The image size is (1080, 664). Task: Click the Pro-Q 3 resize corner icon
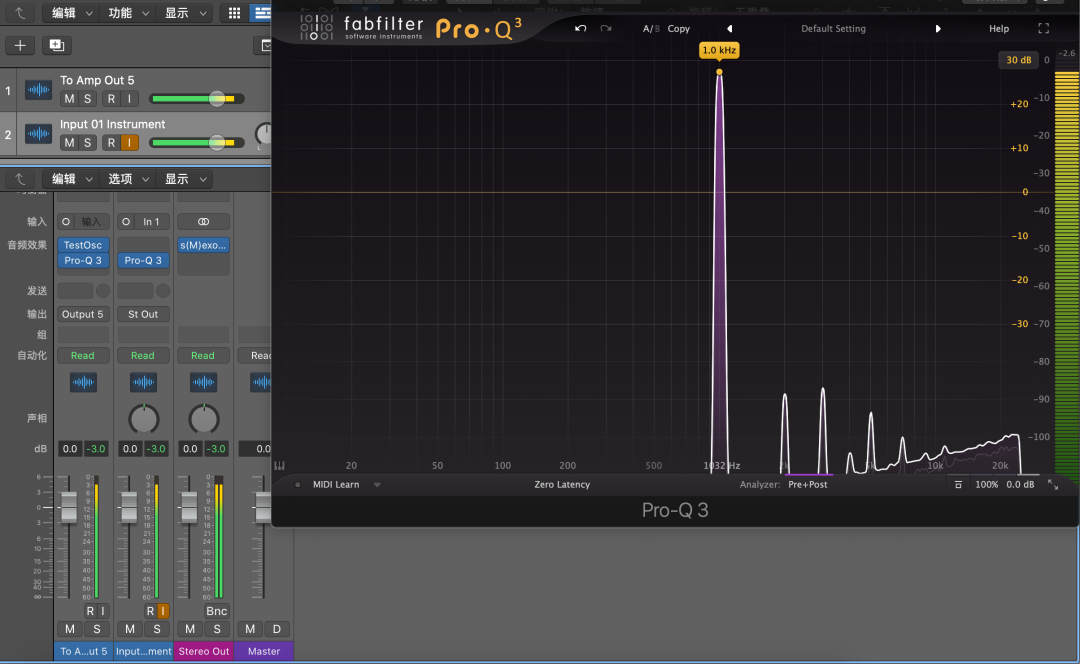pos(1052,485)
